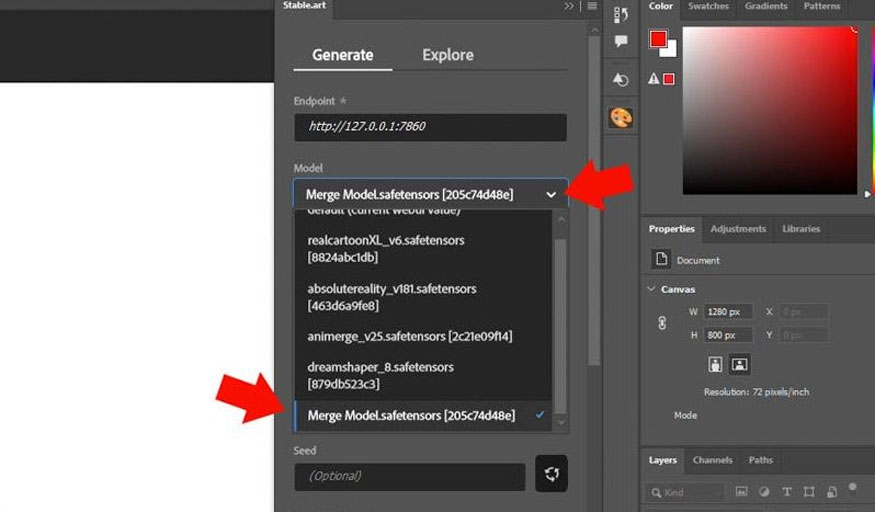Open the Learn/Actions clock-triangle panel icon
Image resolution: width=875 pixels, height=512 pixels.
tap(621, 79)
